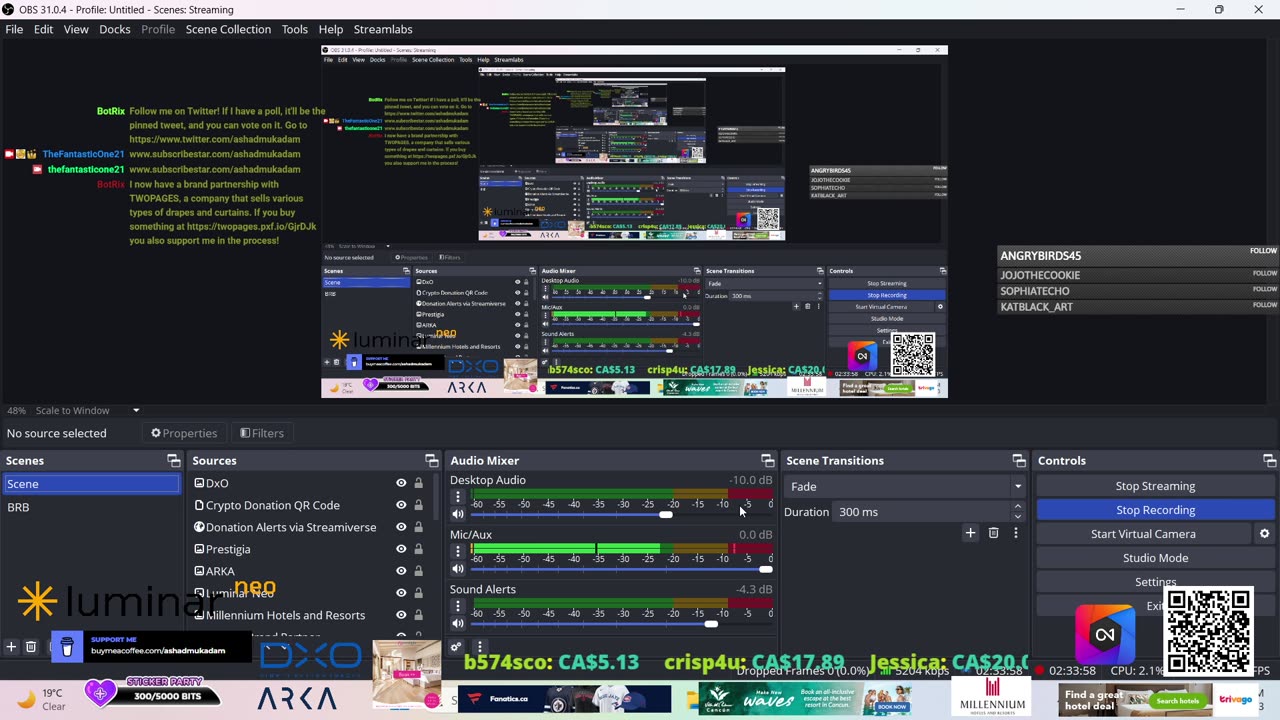Open source Properties button
The width and height of the screenshot is (1280, 720).
tap(184, 433)
